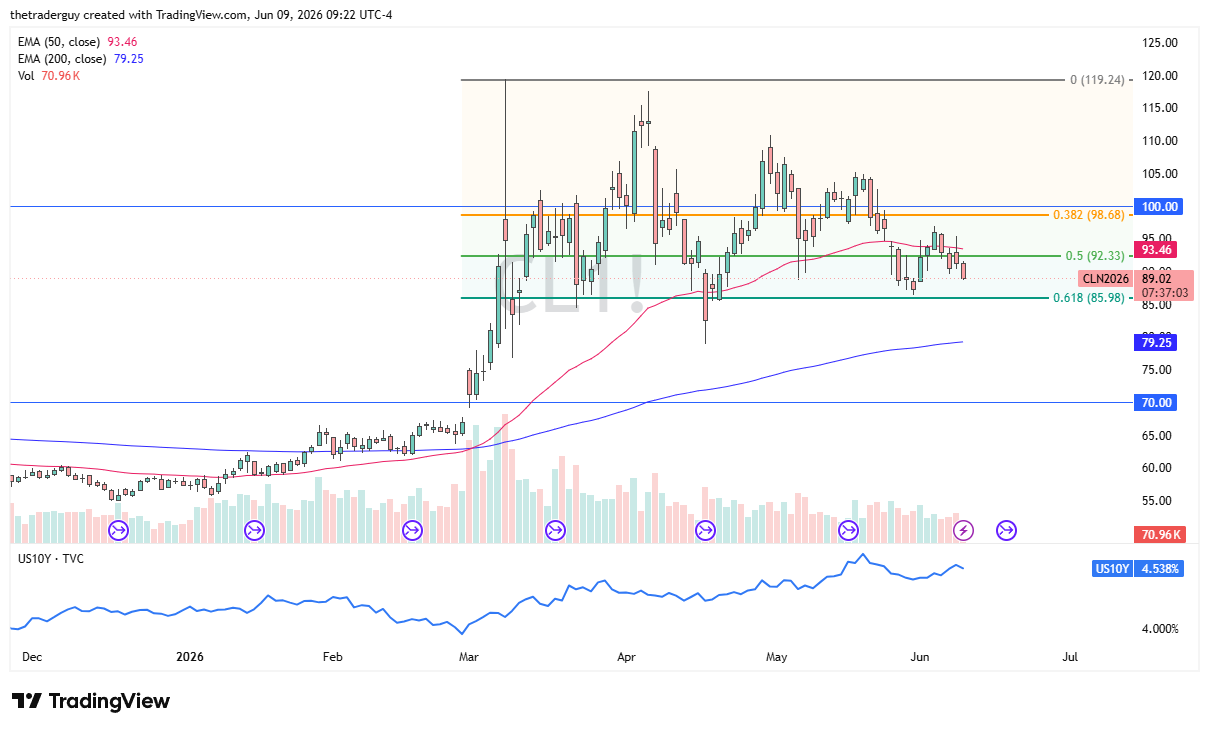Select the EMA (50, close) legend entry

click(x=78, y=42)
